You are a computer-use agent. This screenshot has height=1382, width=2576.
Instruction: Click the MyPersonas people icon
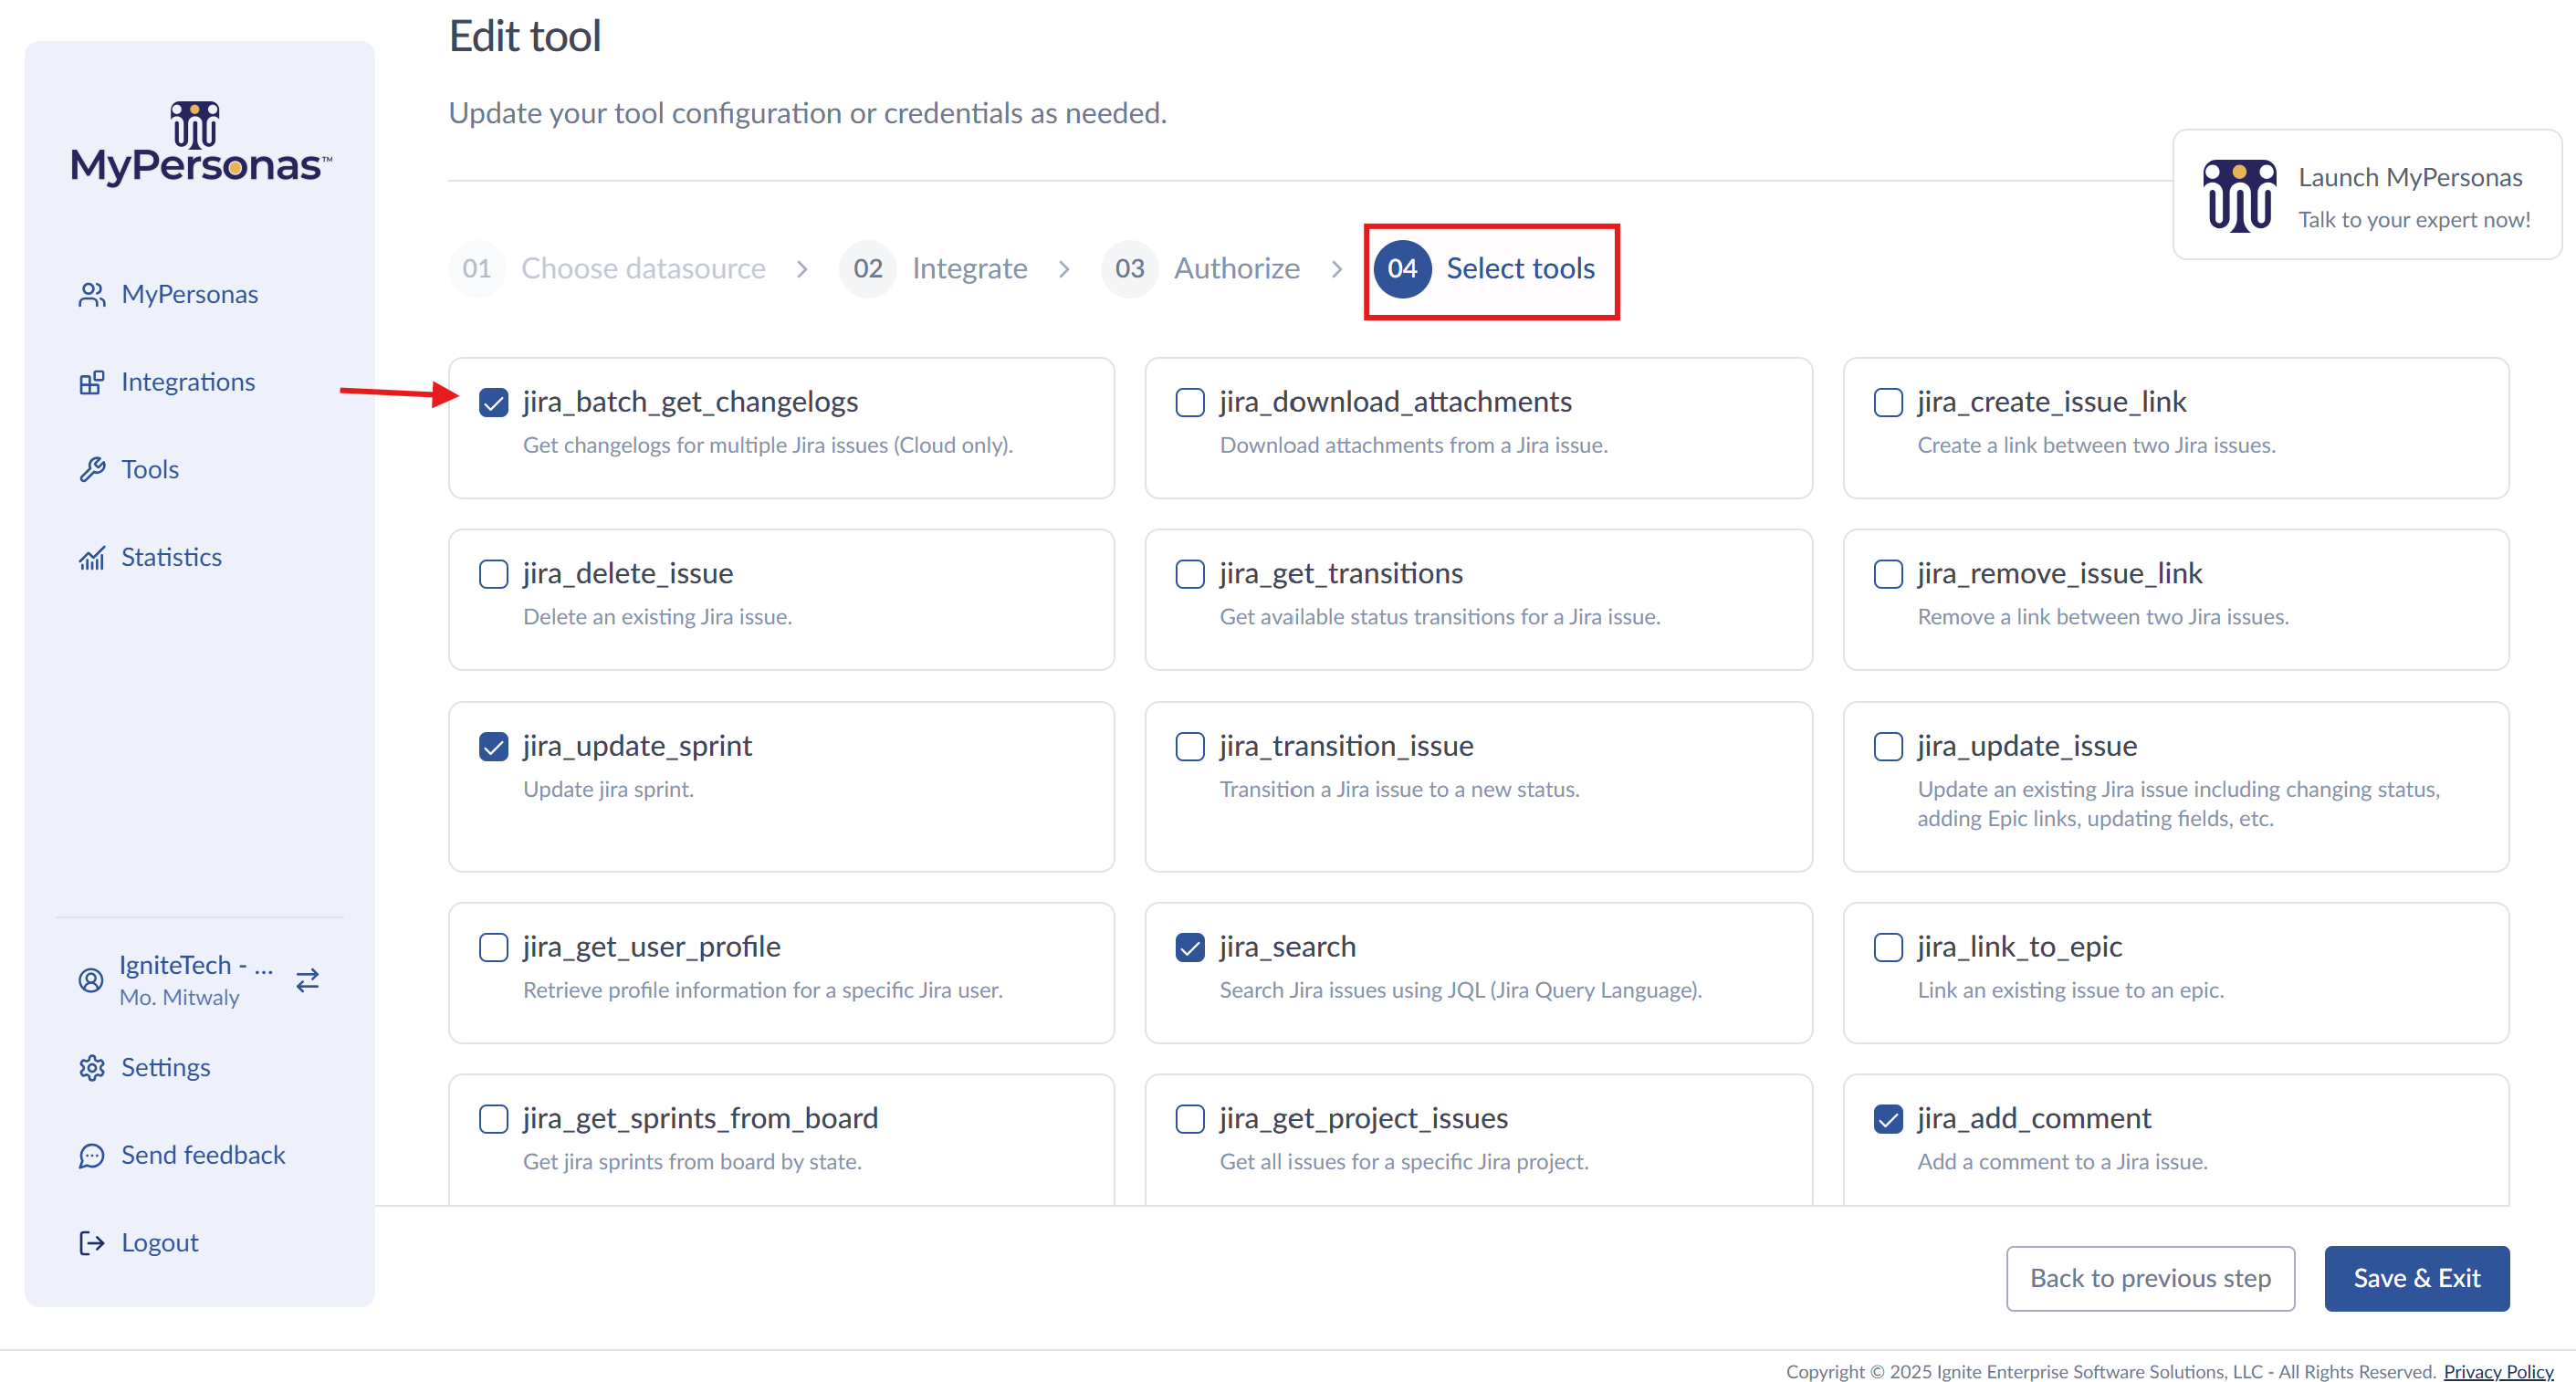(92, 294)
